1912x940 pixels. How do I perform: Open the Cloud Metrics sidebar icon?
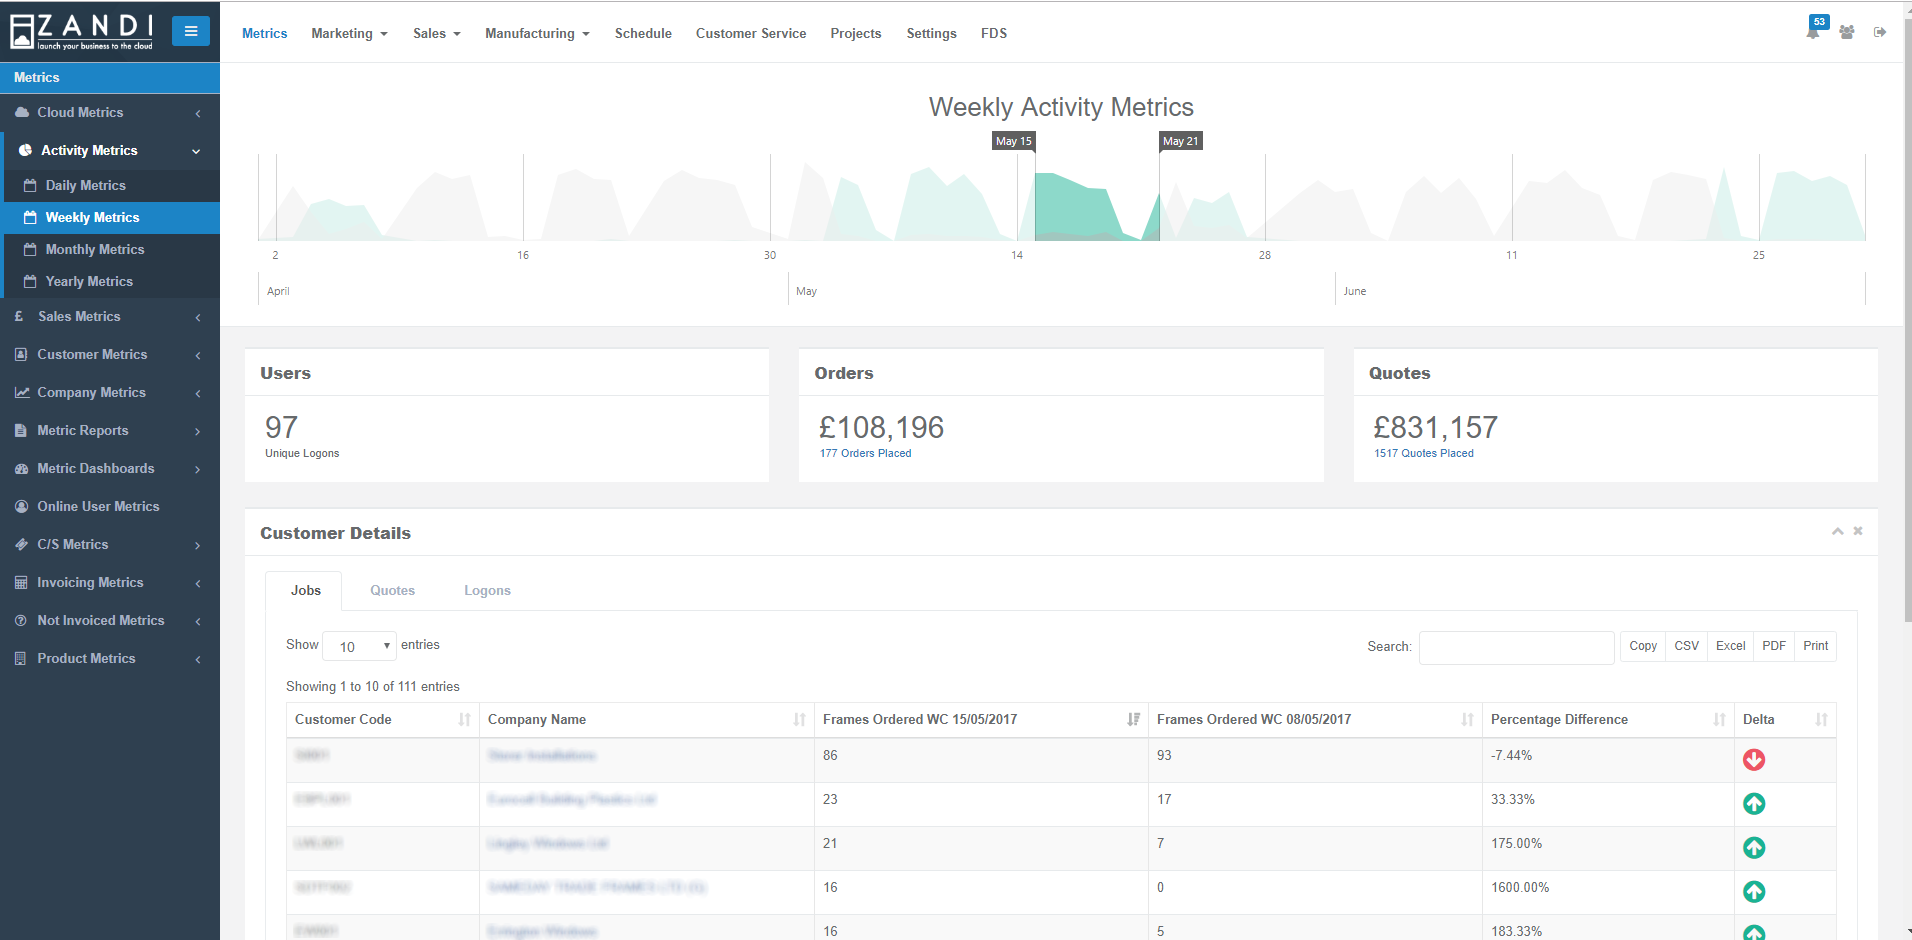(22, 112)
